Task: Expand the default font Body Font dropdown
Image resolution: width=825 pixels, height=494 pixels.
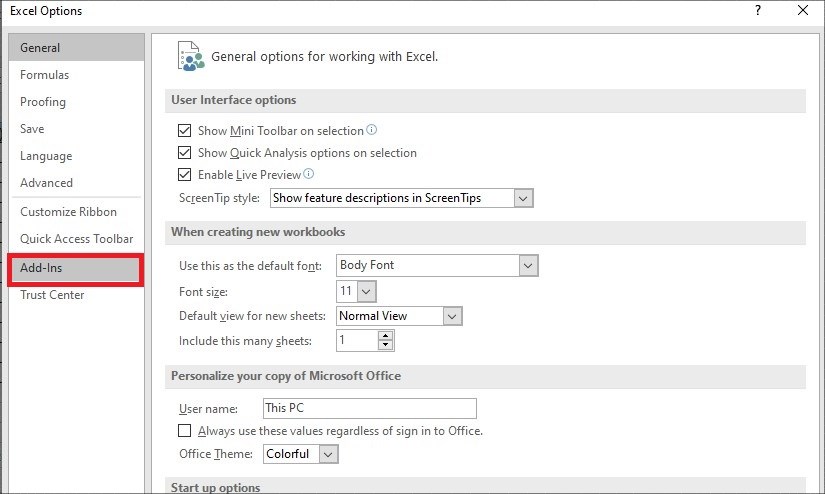Action: click(529, 266)
